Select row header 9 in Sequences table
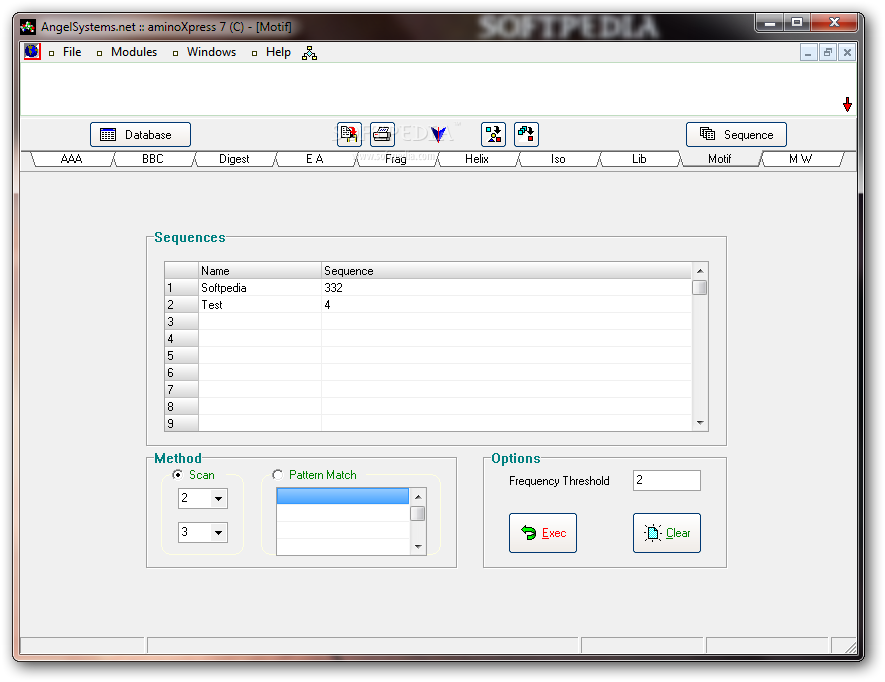Viewport: 885px width, 682px height. (x=181, y=423)
